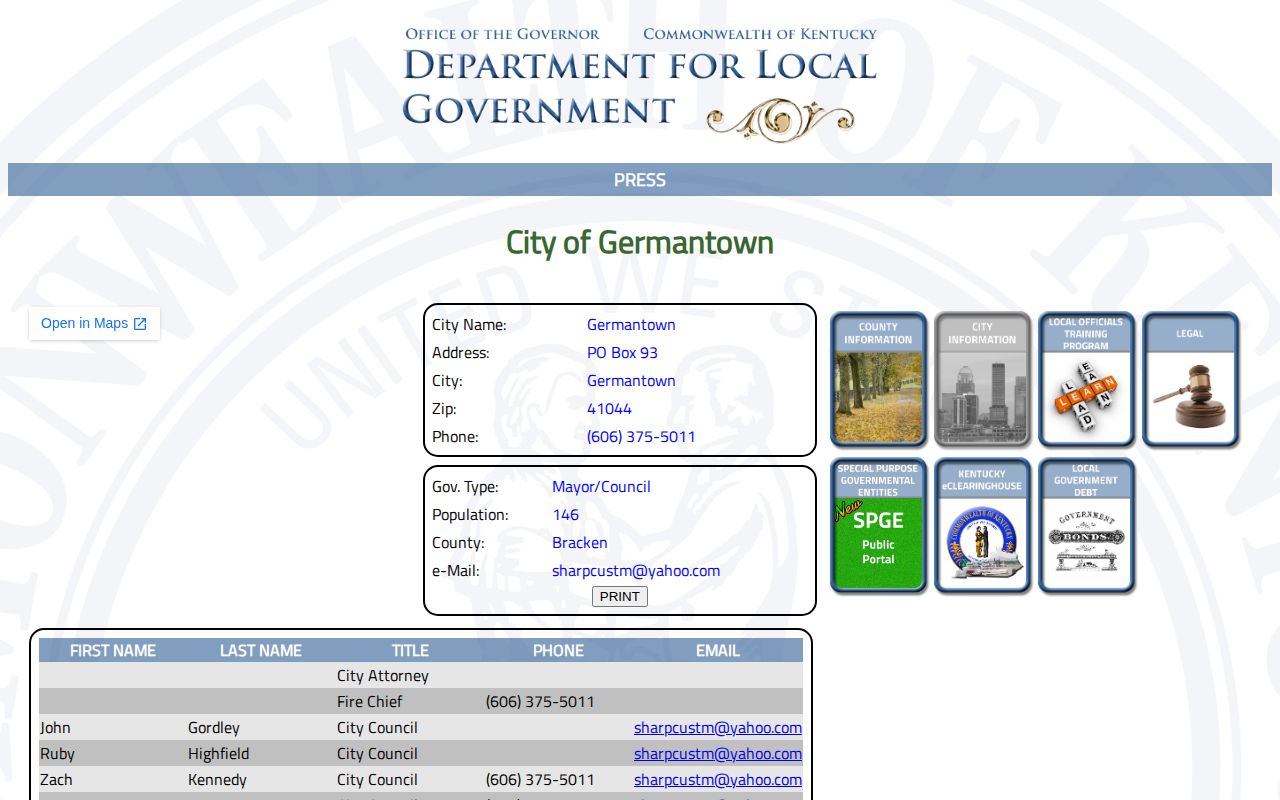Viewport: 1280px width, 800px height.
Task: Click the City Attorney title row
Action: (x=421, y=676)
